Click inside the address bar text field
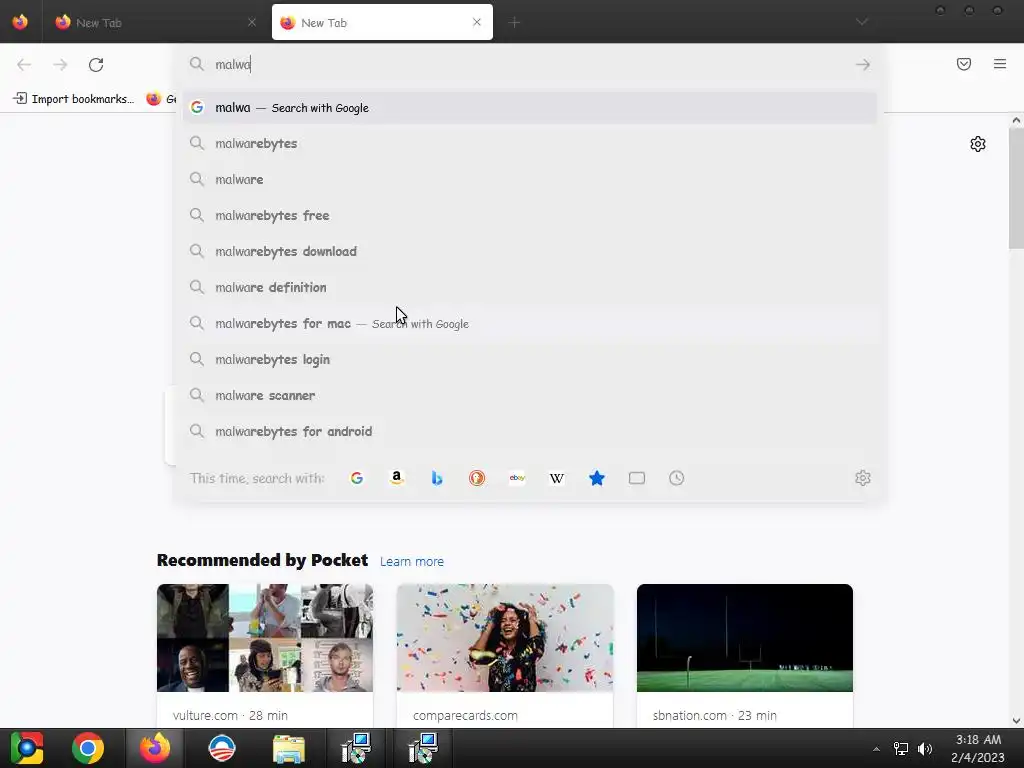The height and width of the screenshot is (768, 1024). [529, 64]
